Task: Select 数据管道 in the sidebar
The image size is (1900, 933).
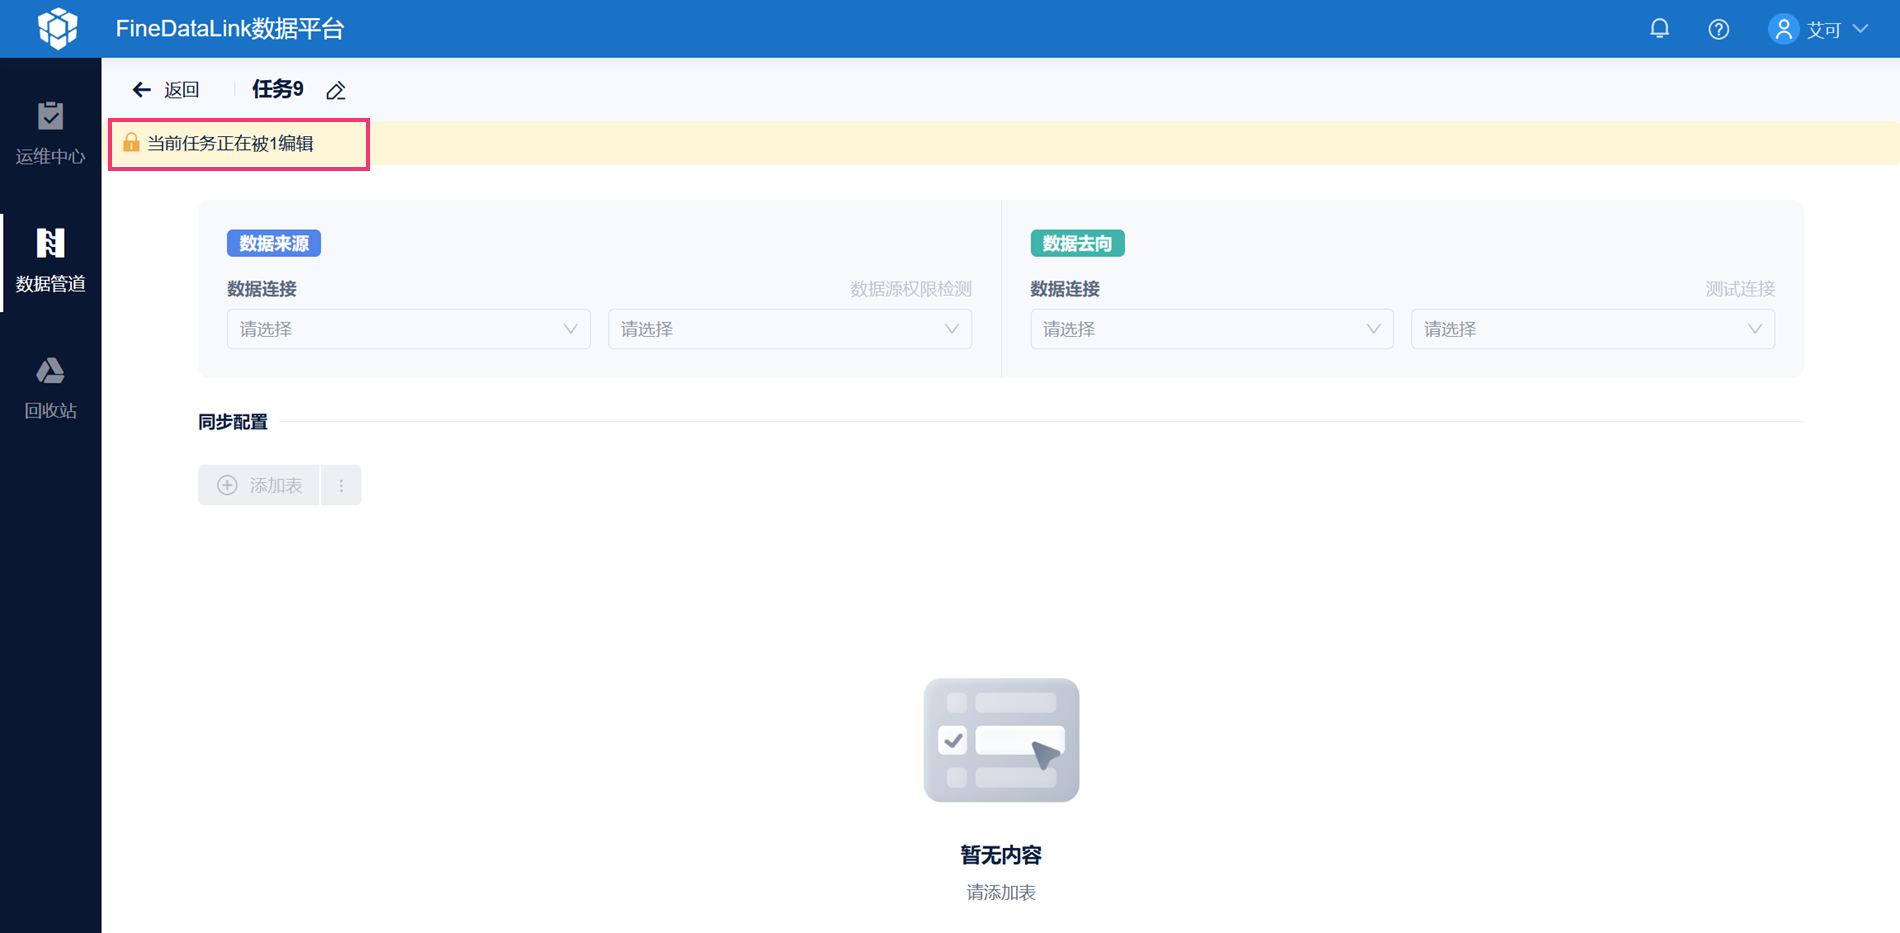Action: click(x=50, y=260)
